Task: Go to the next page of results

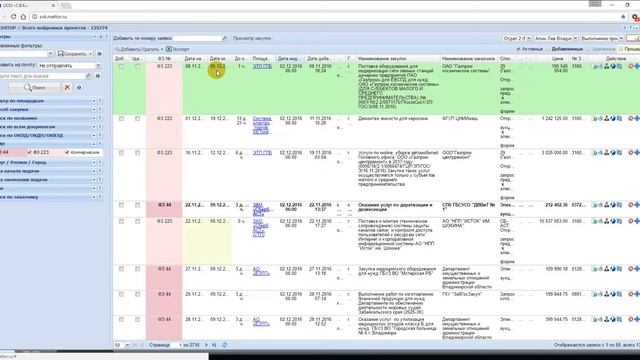Action: pyautogui.click(x=207, y=345)
